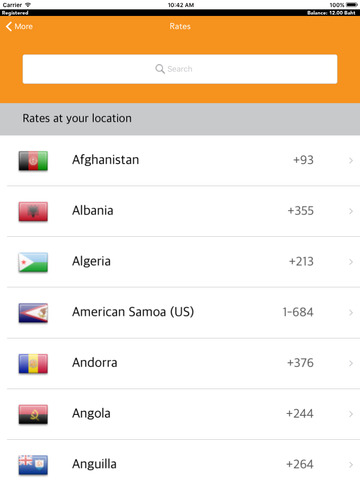Tap the Angola flag icon
Image resolution: width=360 pixels, height=480 pixels.
click(33, 414)
